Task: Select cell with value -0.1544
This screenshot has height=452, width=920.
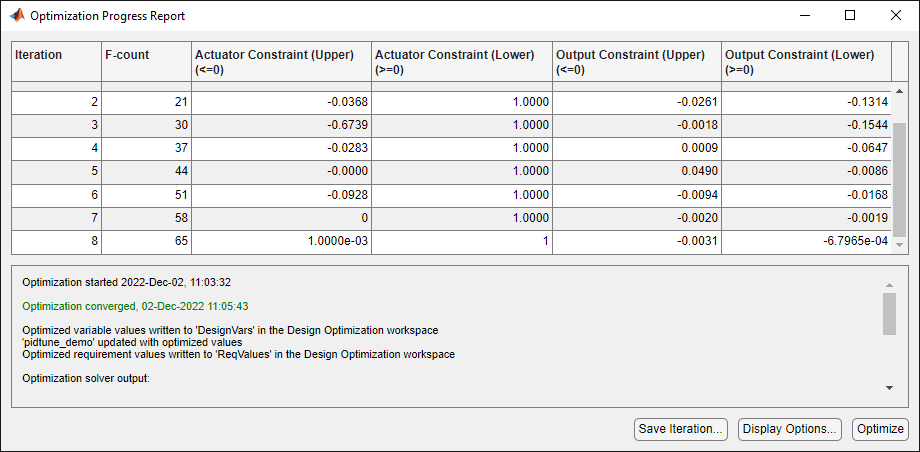Action: pyautogui.click(x=807, y=126)
